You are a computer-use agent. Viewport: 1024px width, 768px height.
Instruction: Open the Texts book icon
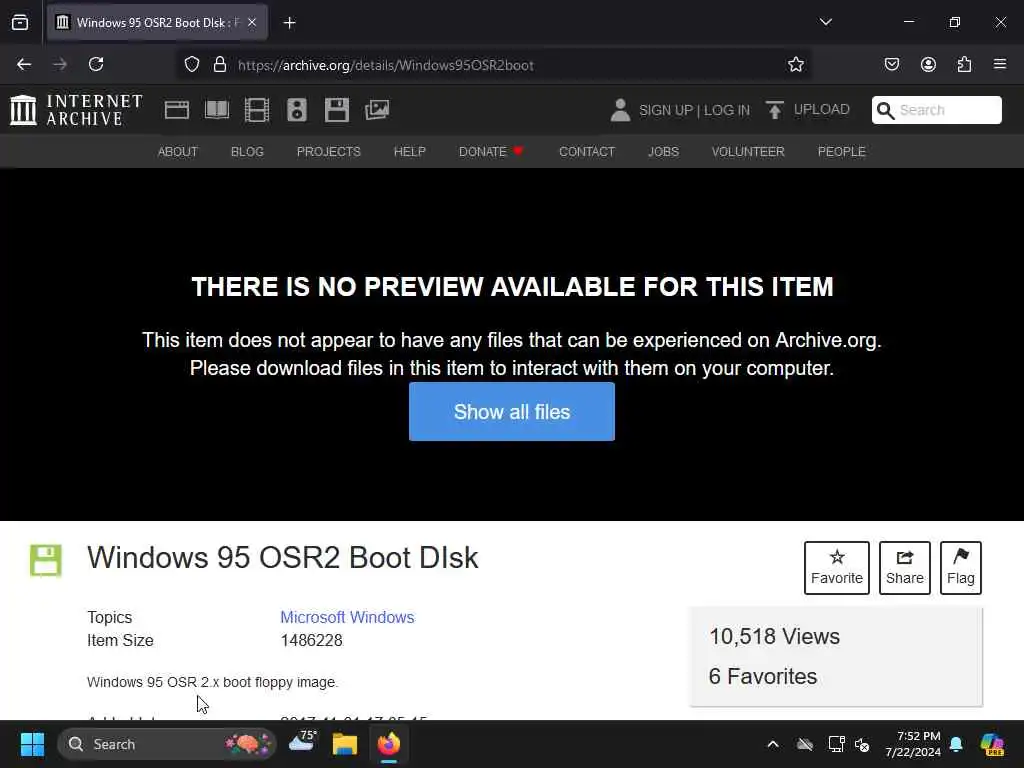click(x=217, y=110)
